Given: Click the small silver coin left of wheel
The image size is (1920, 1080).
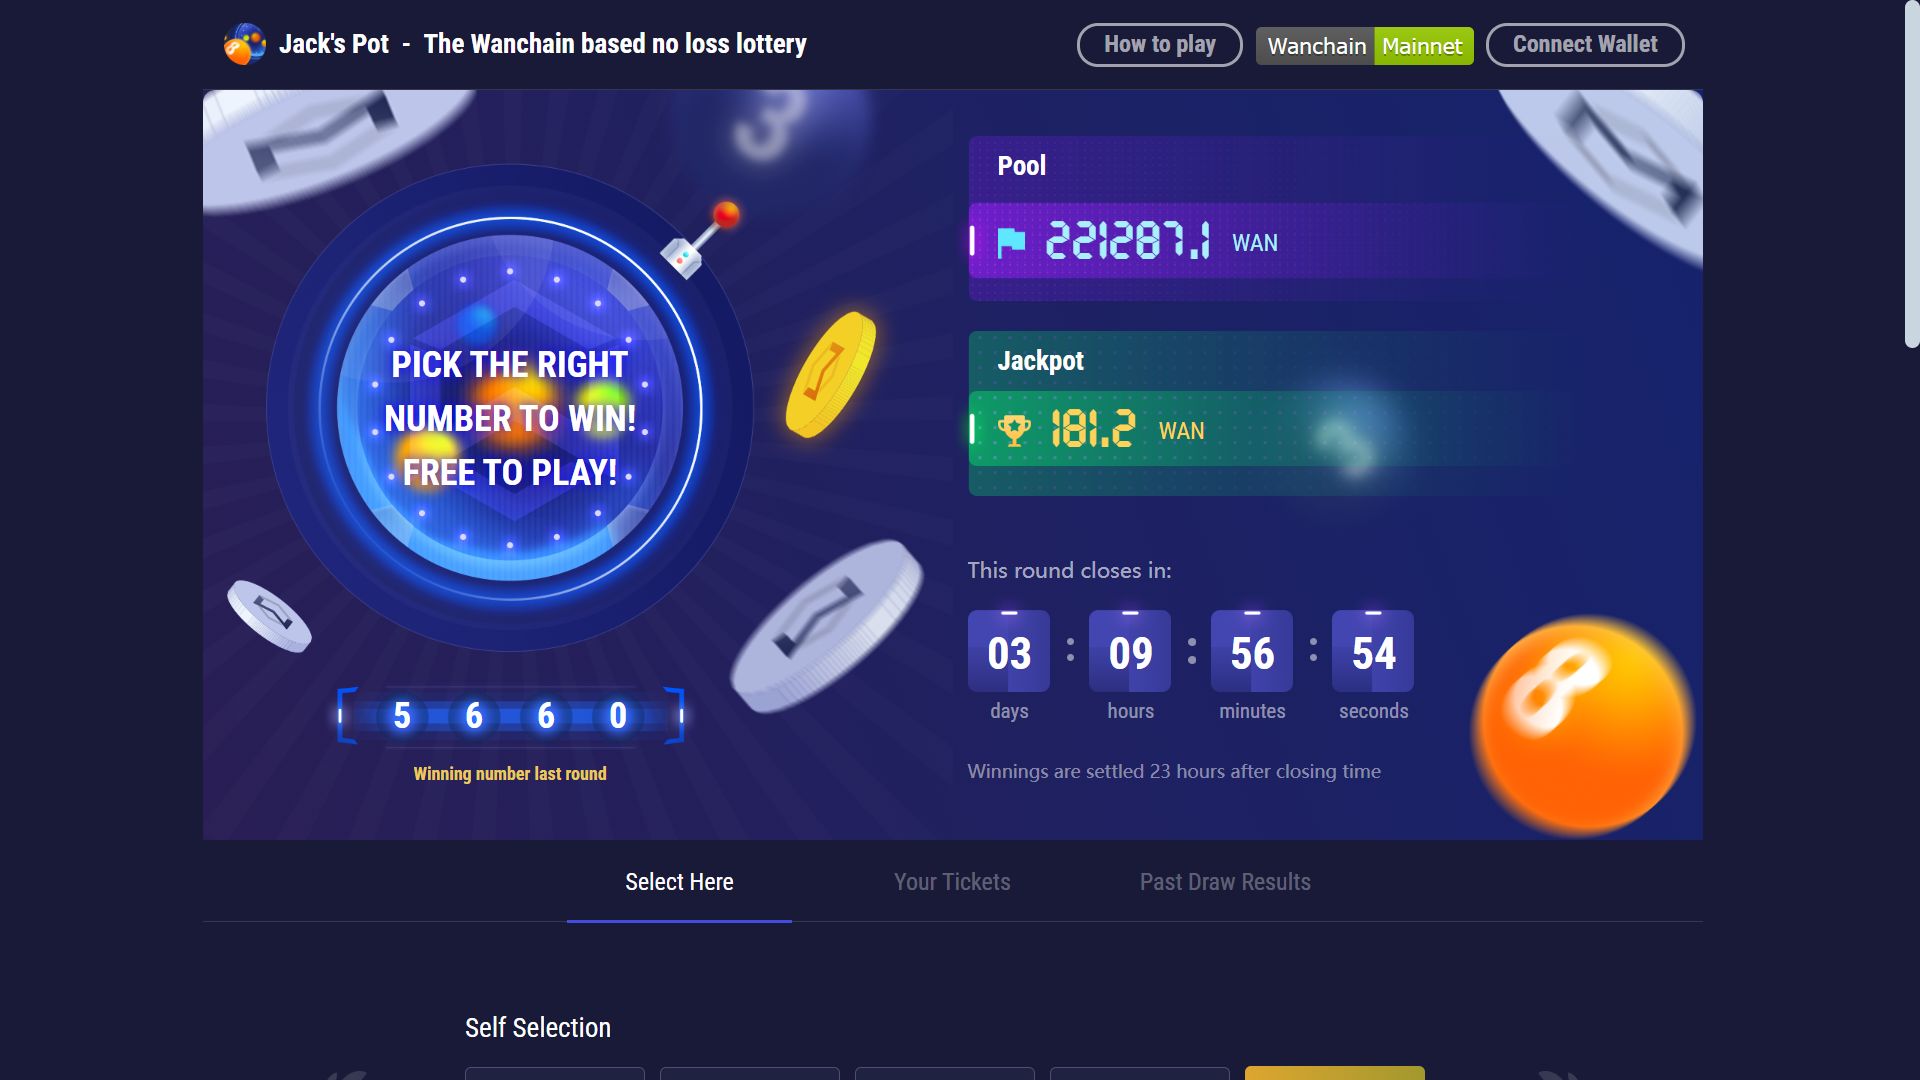Looking at the screenshot, I should point(269,615).
